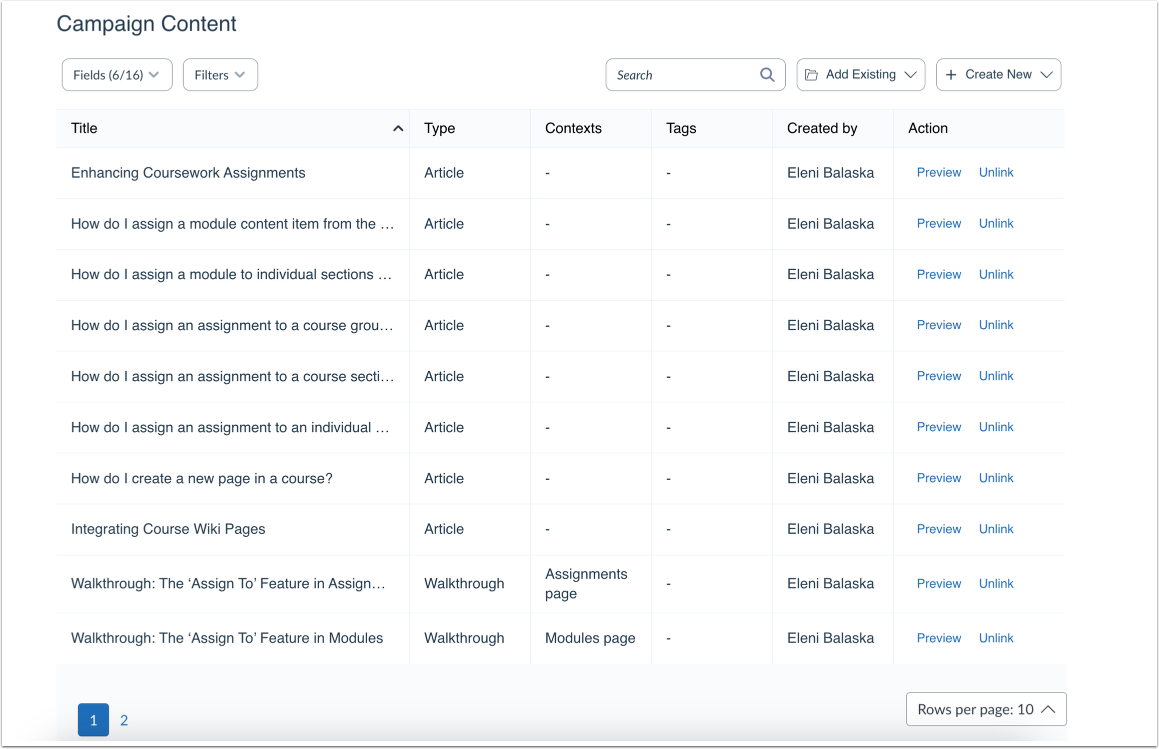Unlink How do I create a new page
The width and height of the screenshot is (1159, 749).
(x=996, y=478)
